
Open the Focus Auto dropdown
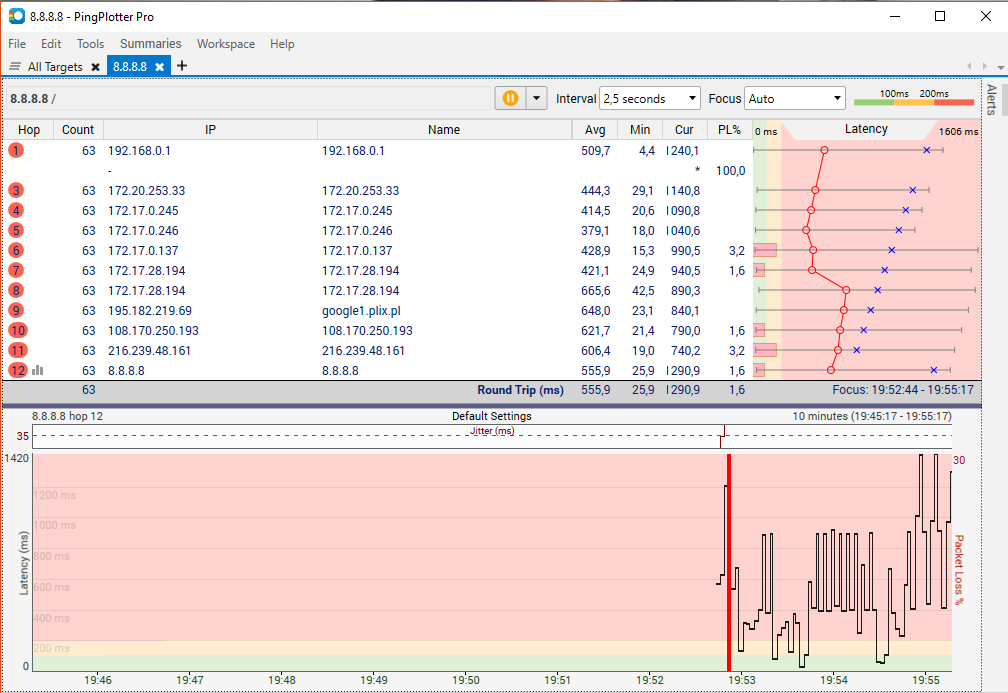point(794,98)
